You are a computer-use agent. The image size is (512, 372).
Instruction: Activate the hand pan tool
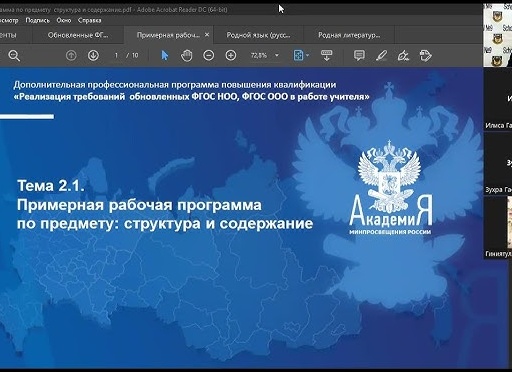click(x=187, y=55)
